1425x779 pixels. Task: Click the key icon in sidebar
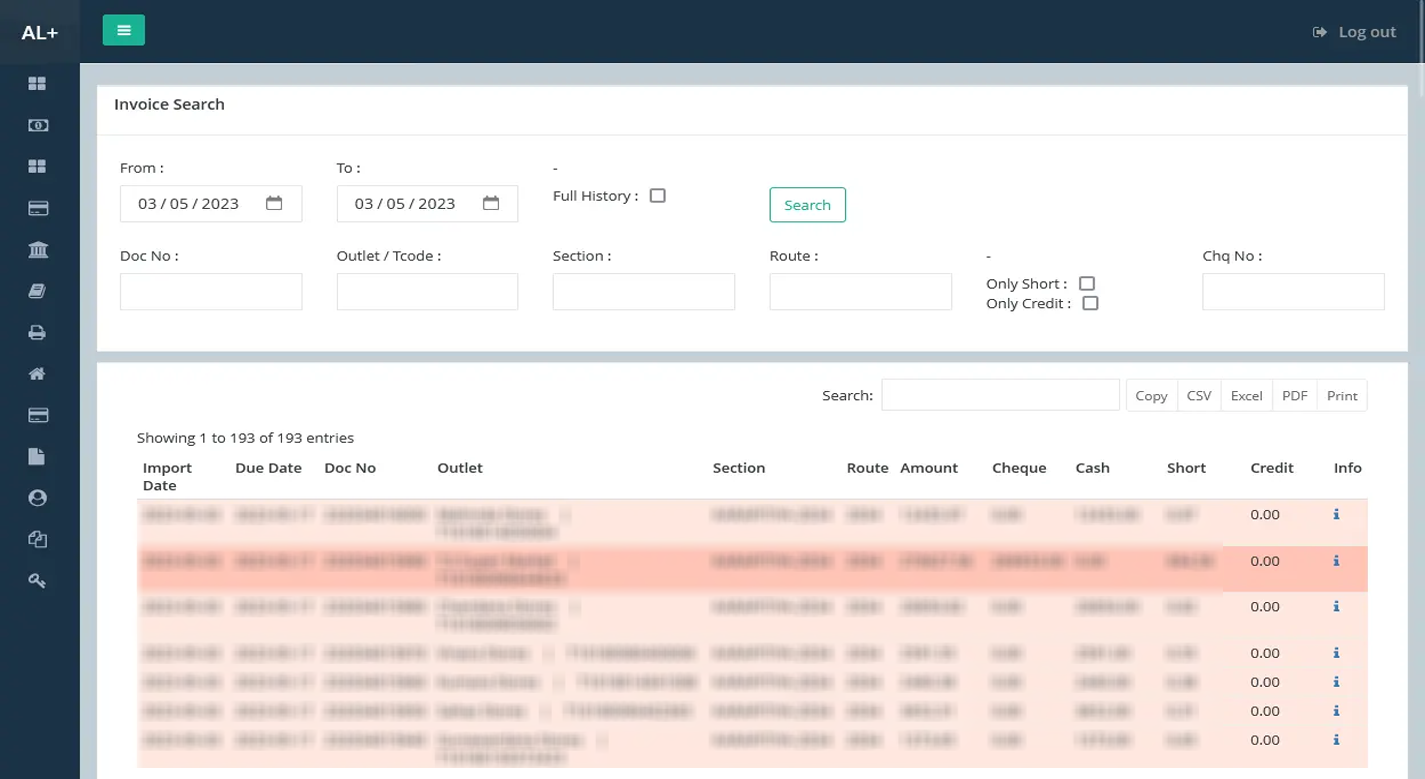37,581
